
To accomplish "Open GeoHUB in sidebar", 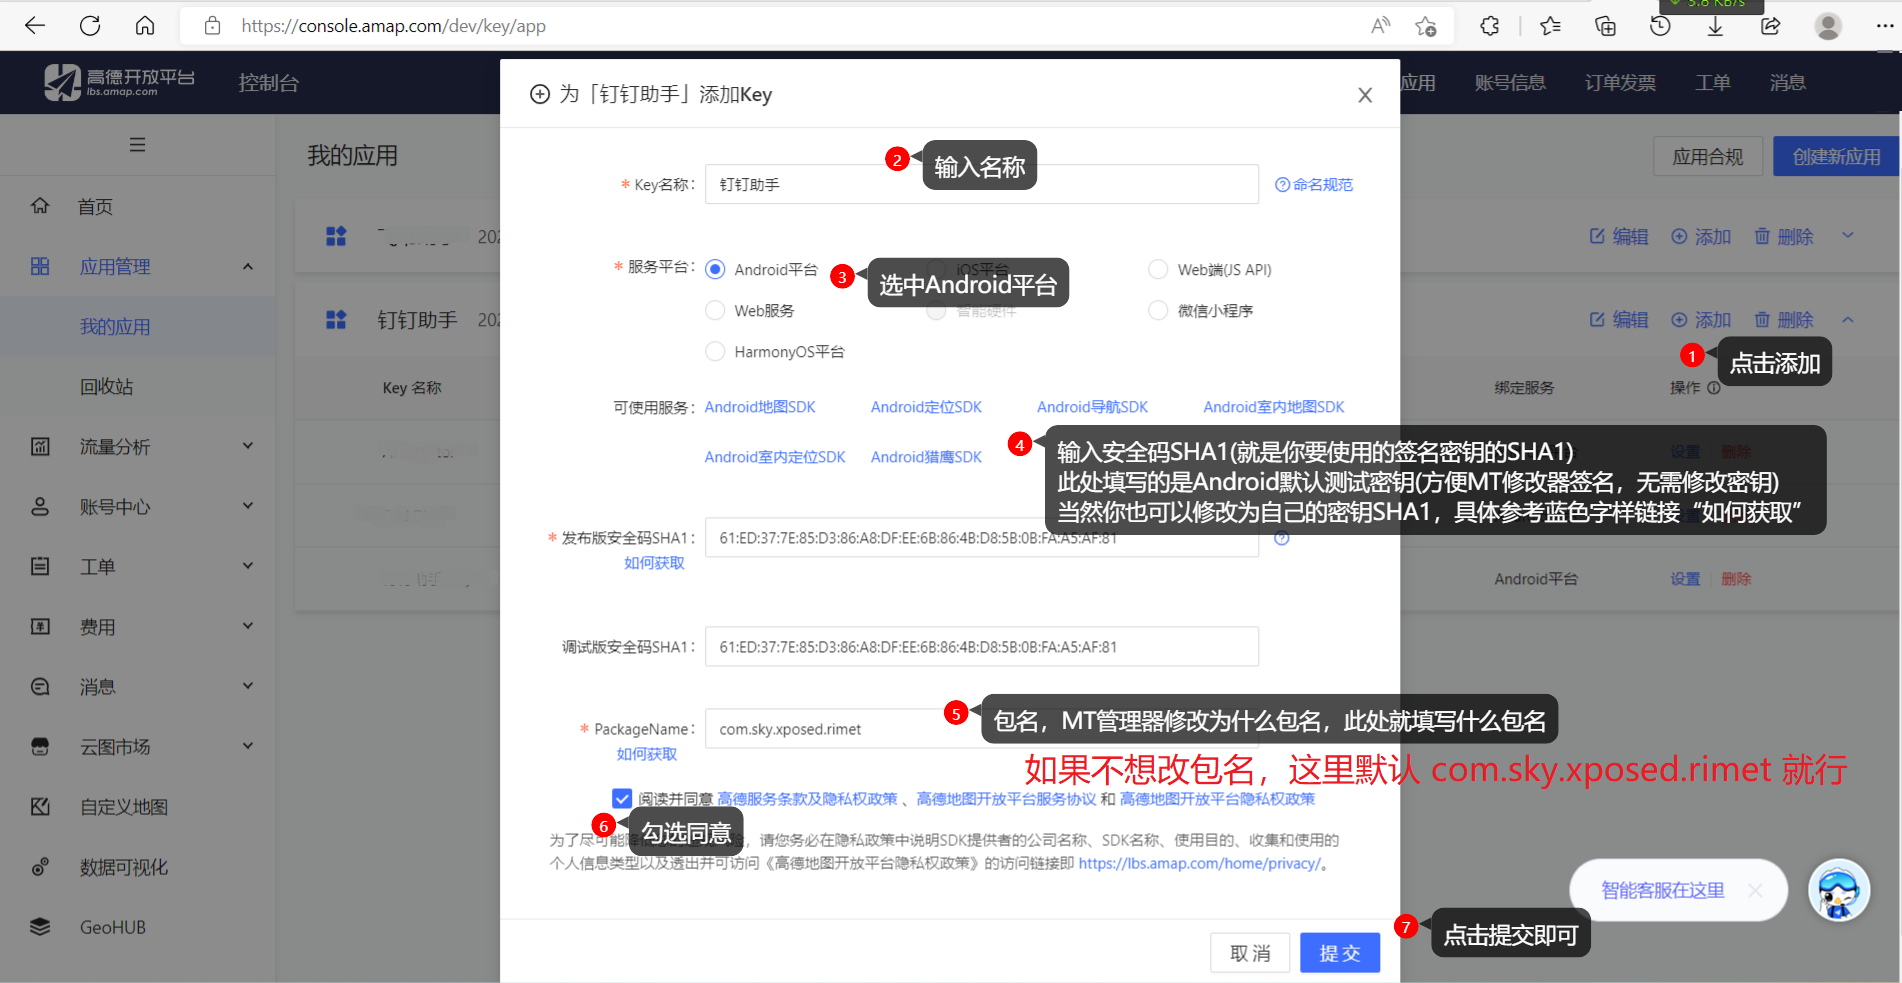I will click(113, 927).
